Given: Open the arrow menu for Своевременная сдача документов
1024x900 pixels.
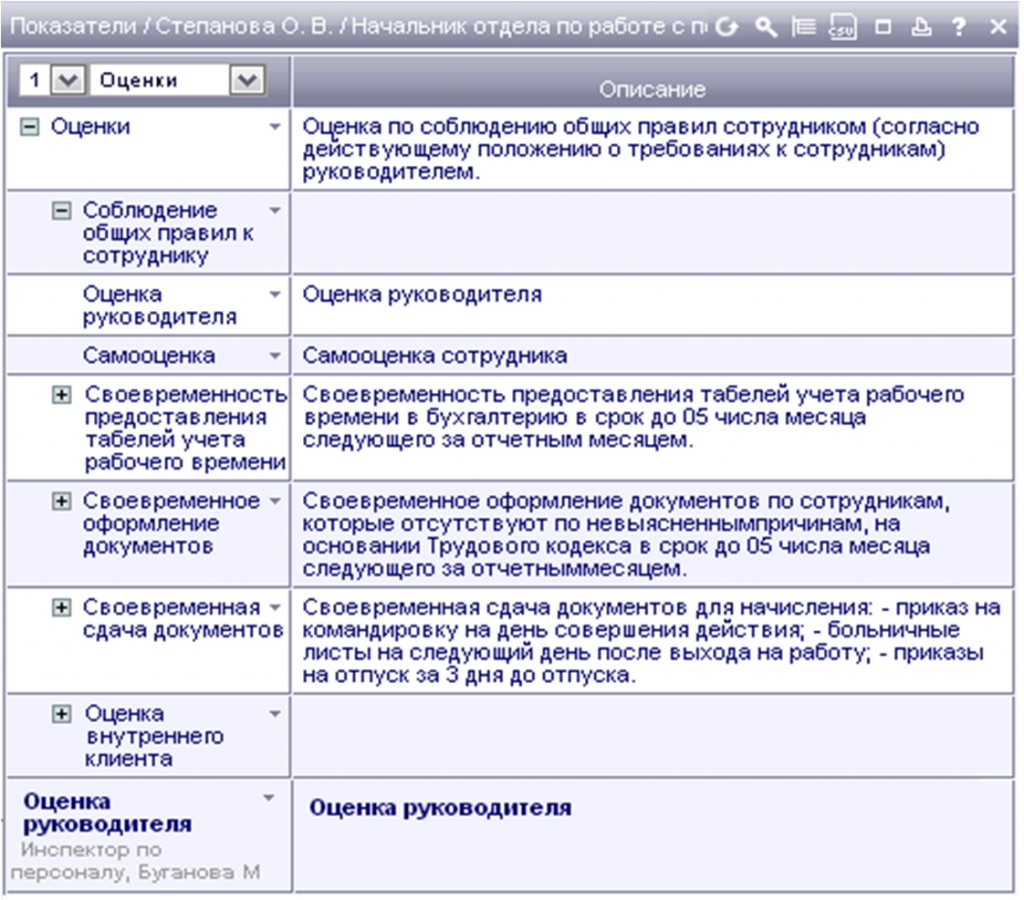Looking at the screenshot, I should coord(275,608).
